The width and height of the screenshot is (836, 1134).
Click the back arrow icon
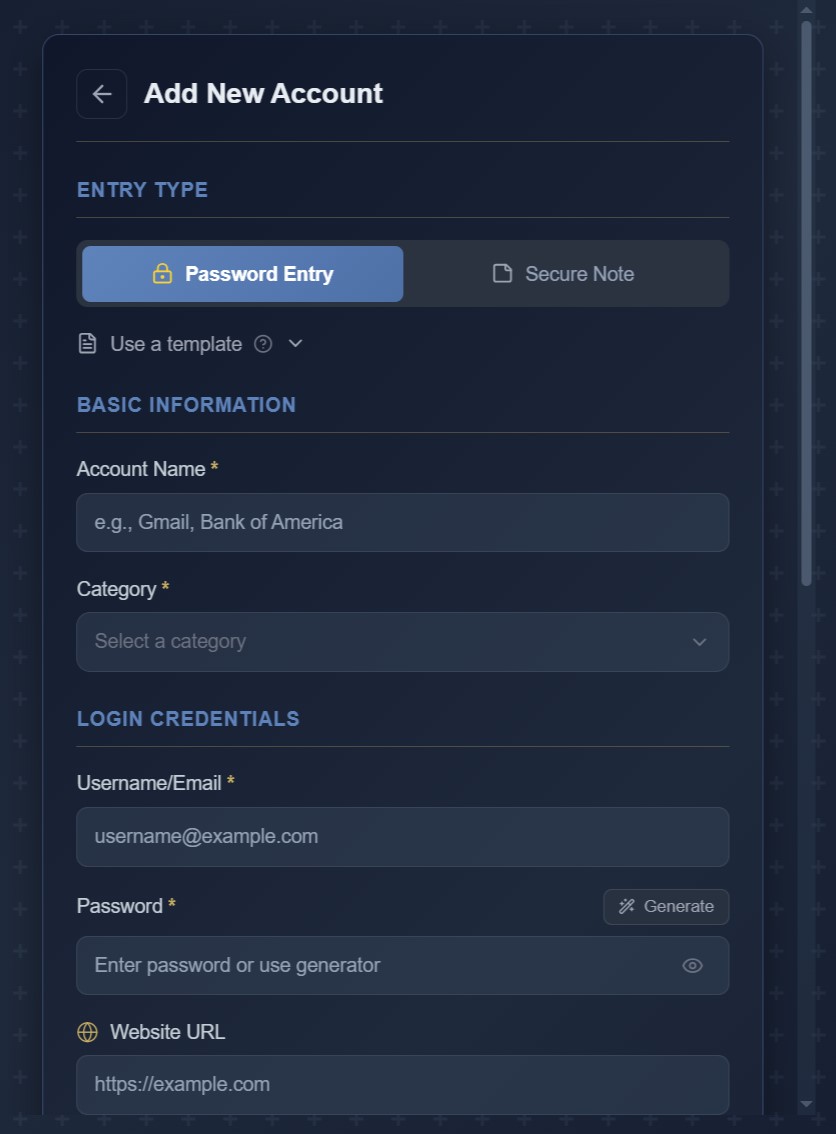coord(101,93)
